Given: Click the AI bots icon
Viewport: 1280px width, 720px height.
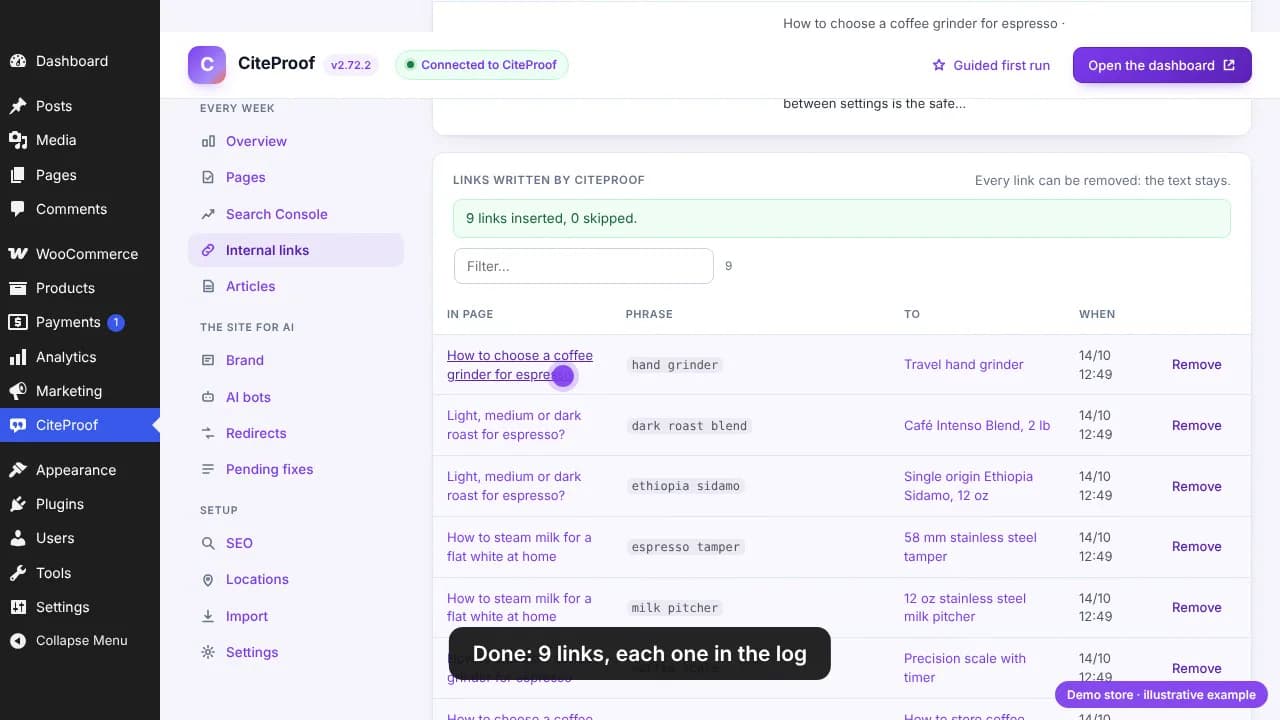Looking at the screenshot, I should point(208,397).
